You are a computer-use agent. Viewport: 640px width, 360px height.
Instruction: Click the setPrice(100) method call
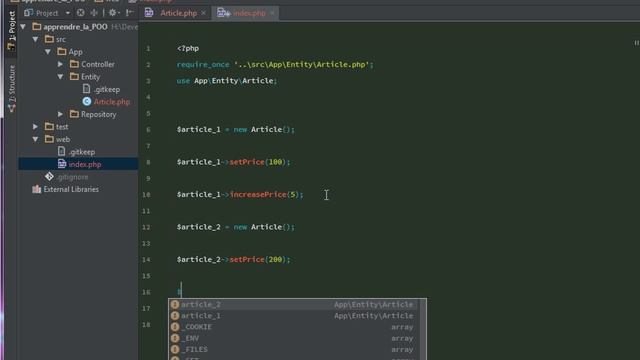pos(260,162)
